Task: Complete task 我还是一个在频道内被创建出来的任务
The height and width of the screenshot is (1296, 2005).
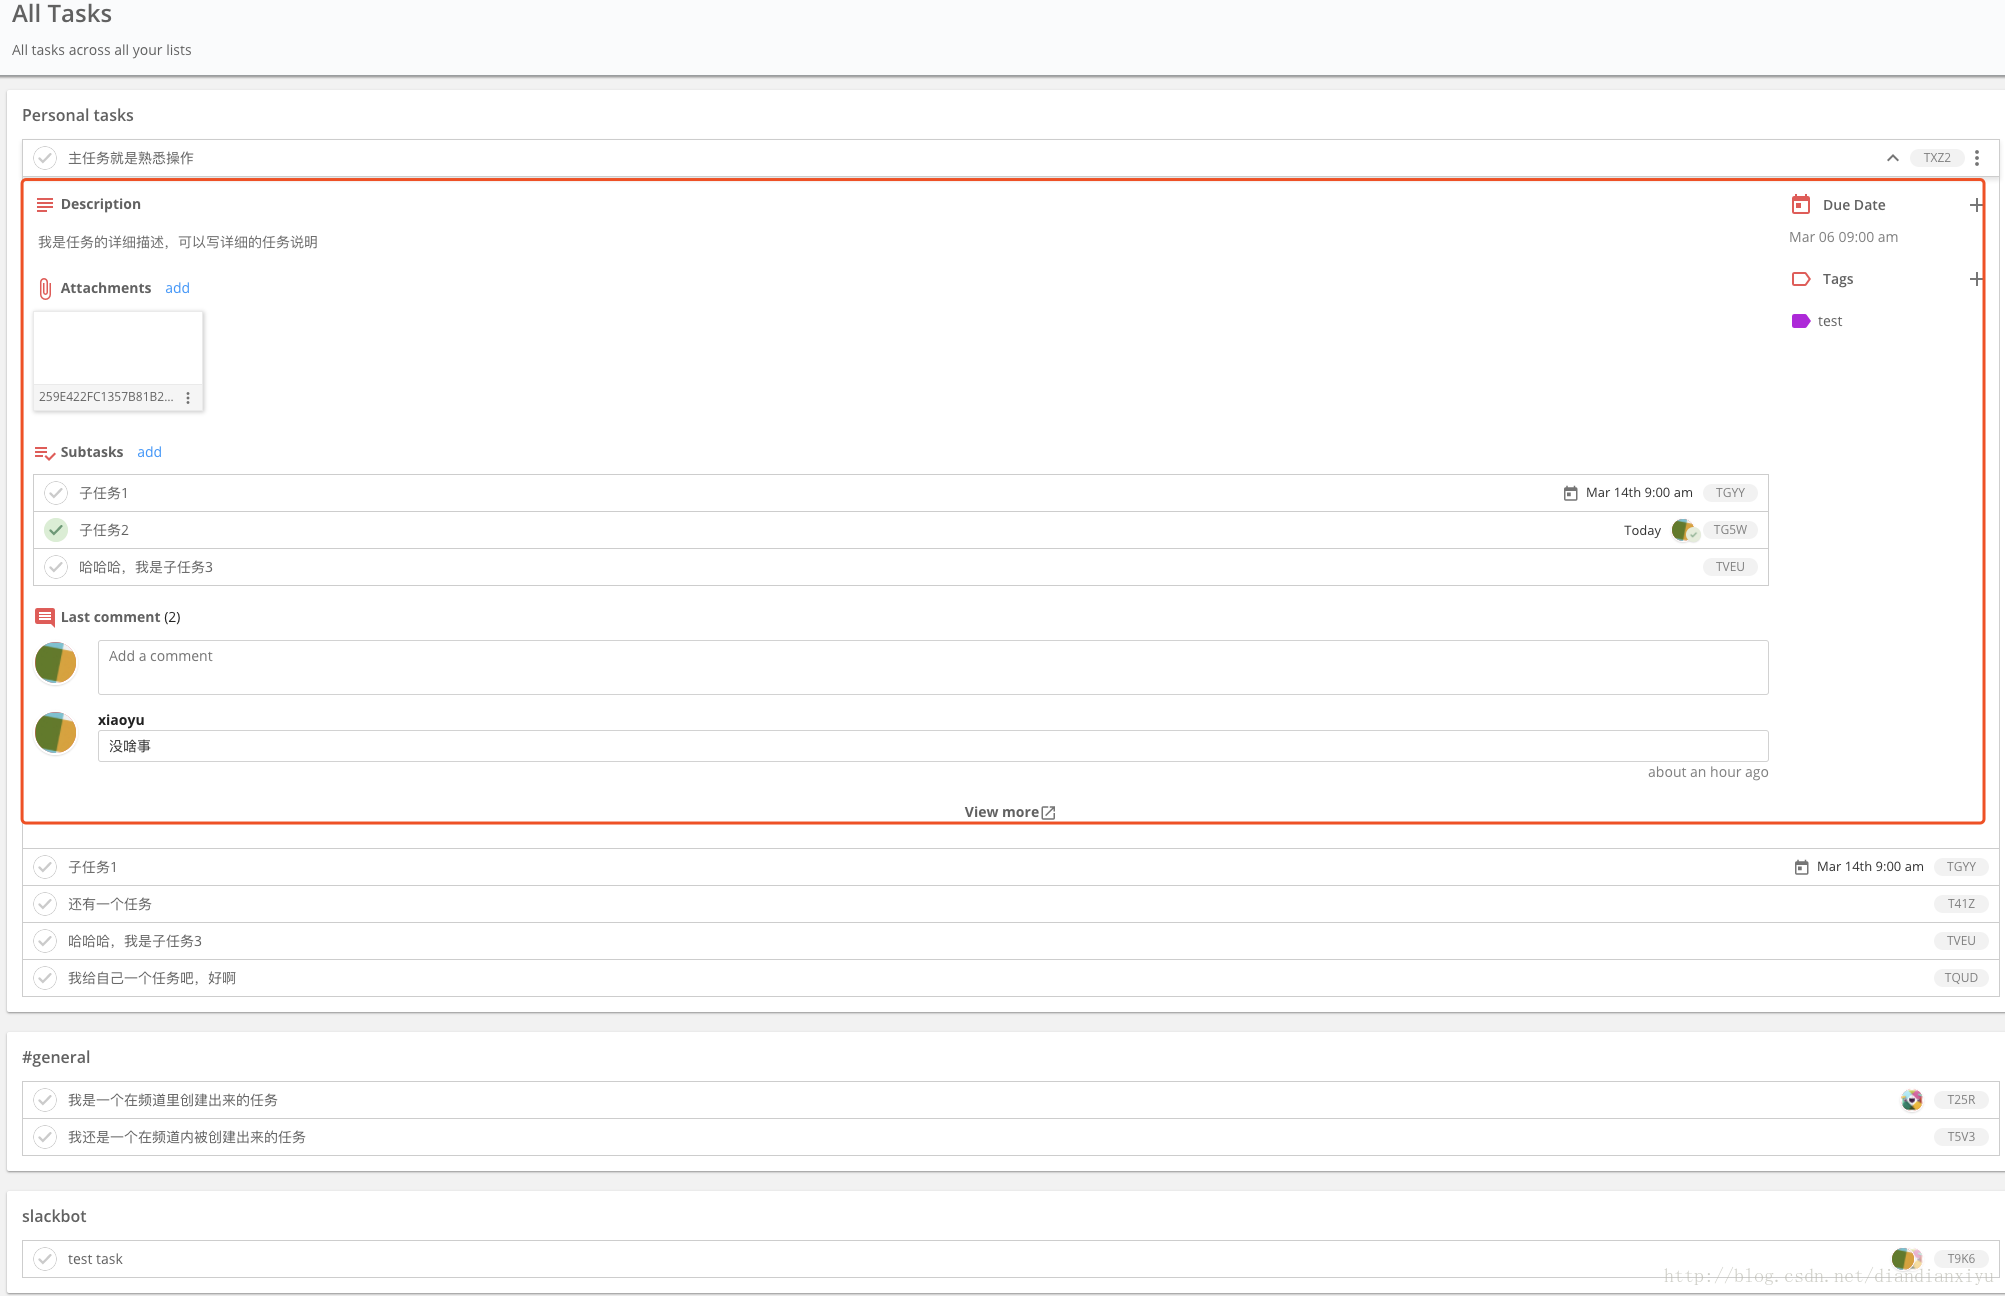Action: pos(45,1137)
